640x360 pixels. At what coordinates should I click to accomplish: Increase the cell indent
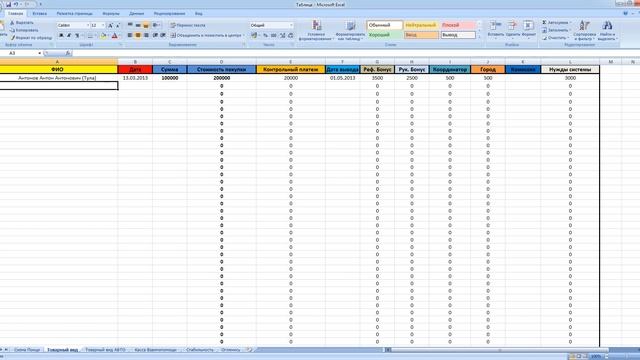[x=163, y=36]
